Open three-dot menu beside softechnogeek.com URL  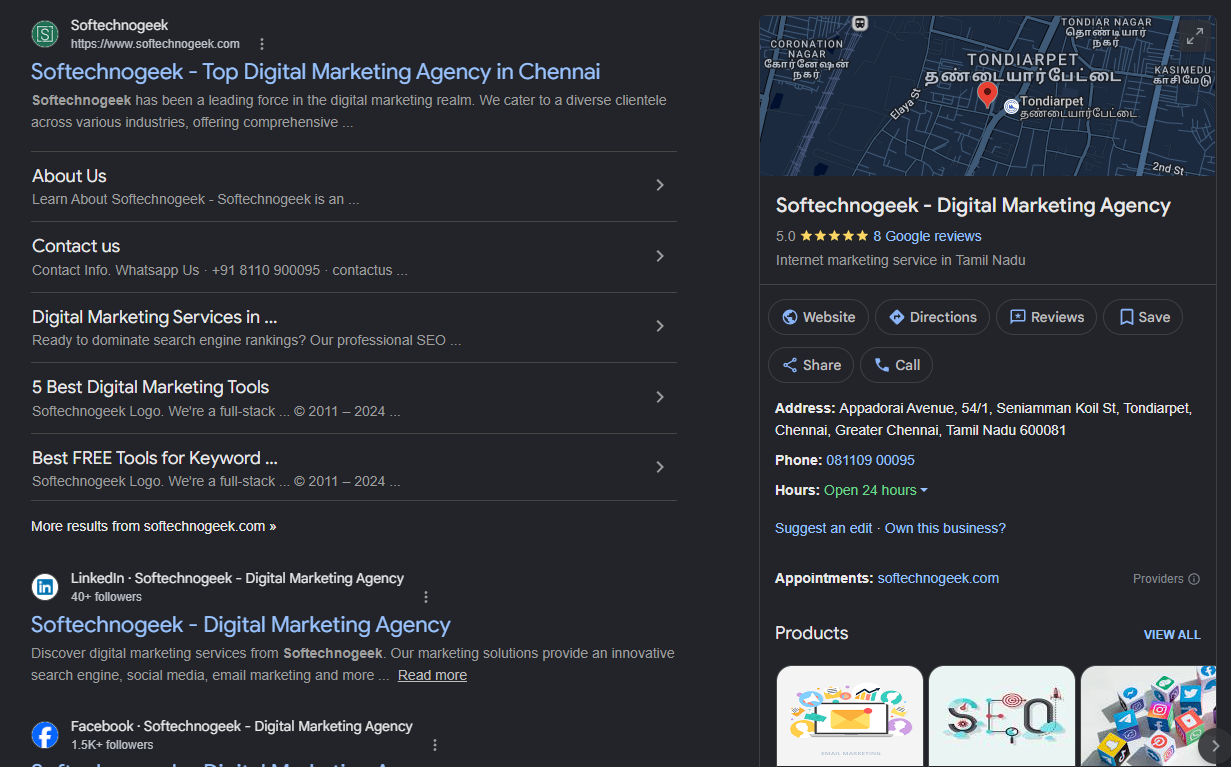pyautogui.click(x=262, y=44)
